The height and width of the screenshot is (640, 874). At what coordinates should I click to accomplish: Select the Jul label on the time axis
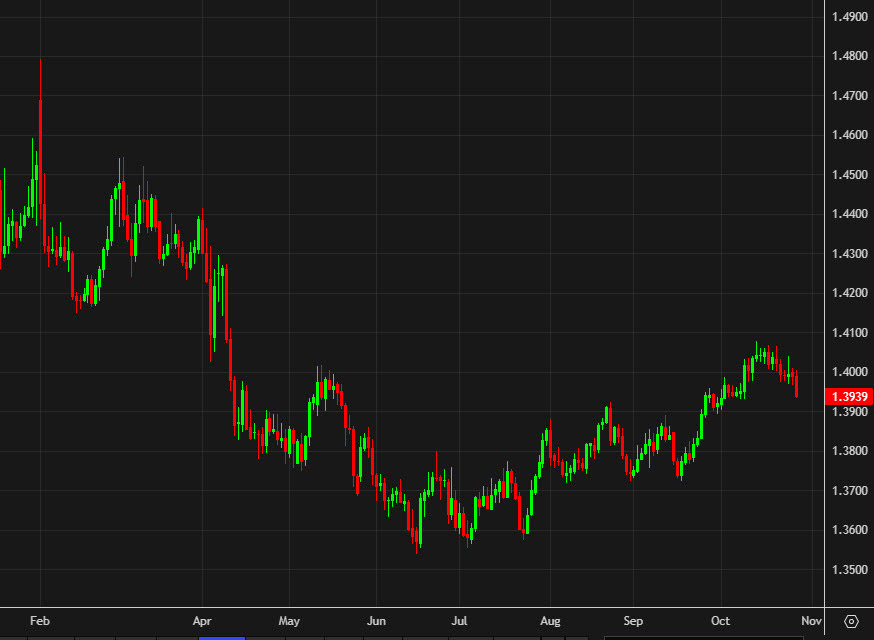coord(460,621)
